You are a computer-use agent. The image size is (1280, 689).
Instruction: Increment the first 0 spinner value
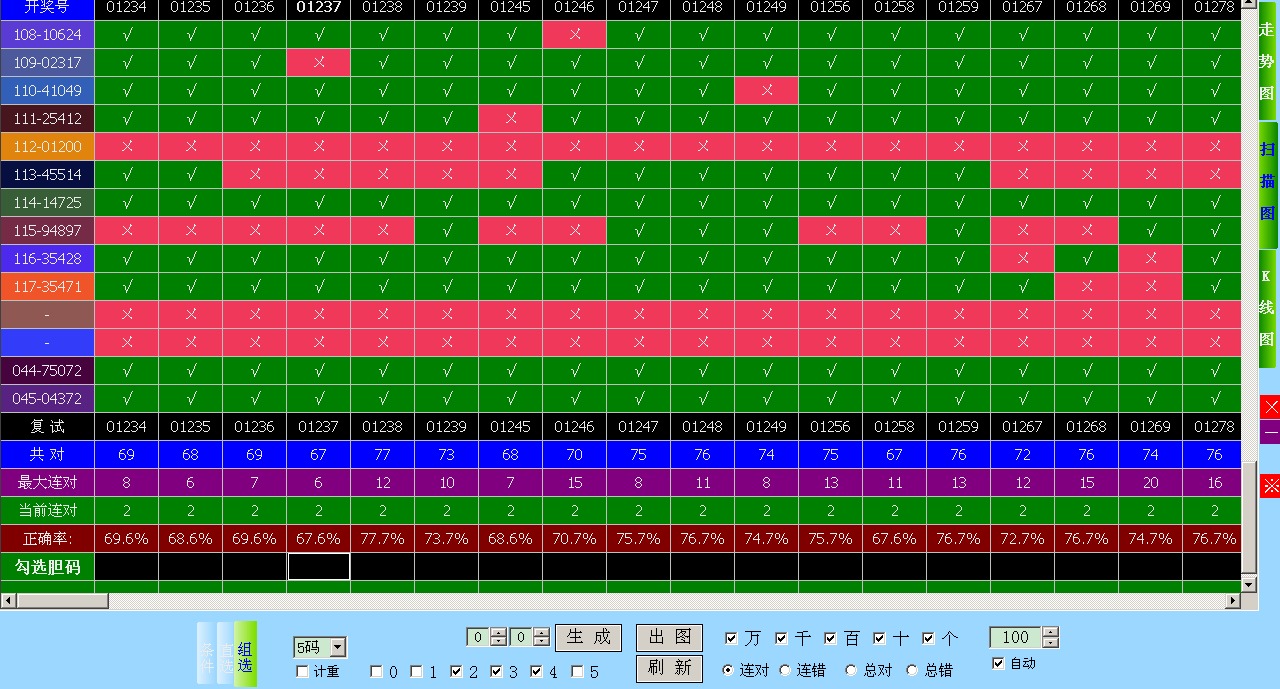(x=499, y=632)
